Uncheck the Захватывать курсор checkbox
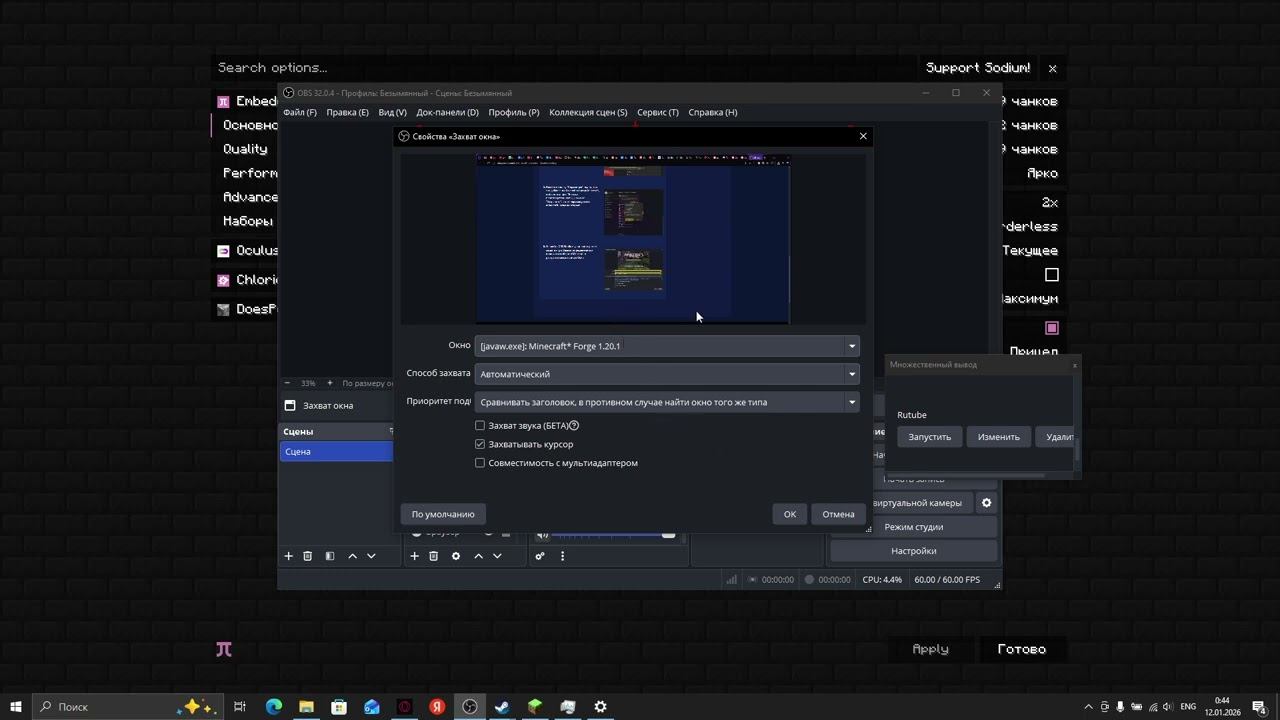This screenshot has height=720, width=1280. click(480, 444)
